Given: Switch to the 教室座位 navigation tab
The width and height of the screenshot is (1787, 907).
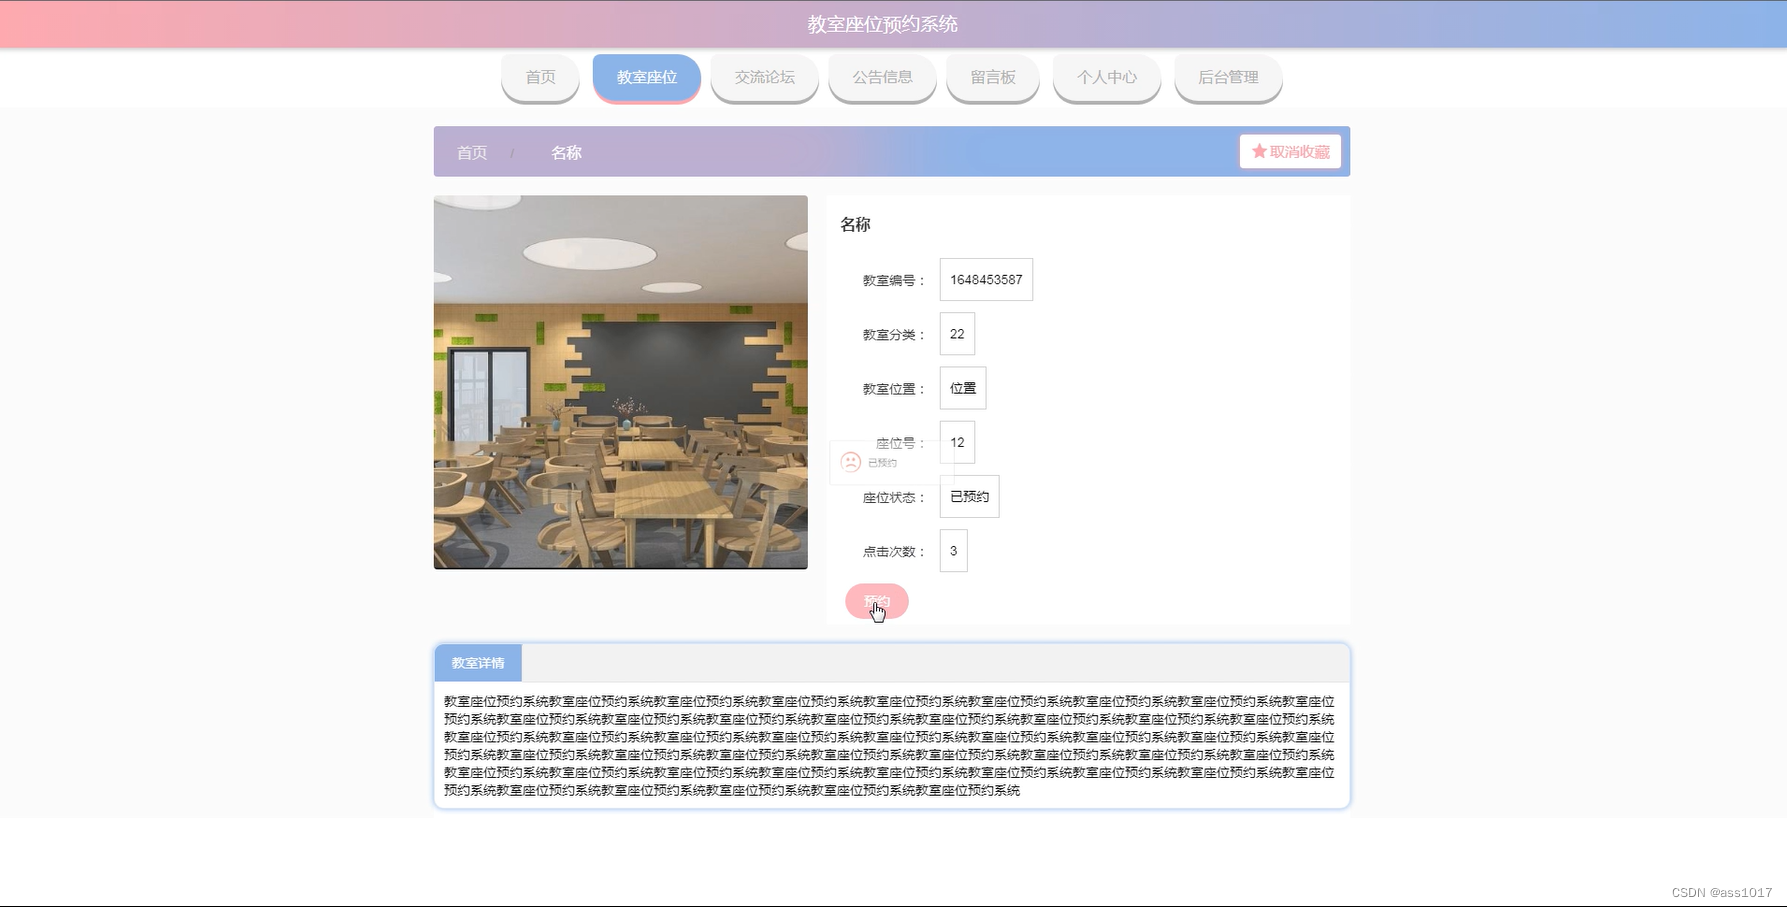Looking at the screenshot, I should 646,76.
